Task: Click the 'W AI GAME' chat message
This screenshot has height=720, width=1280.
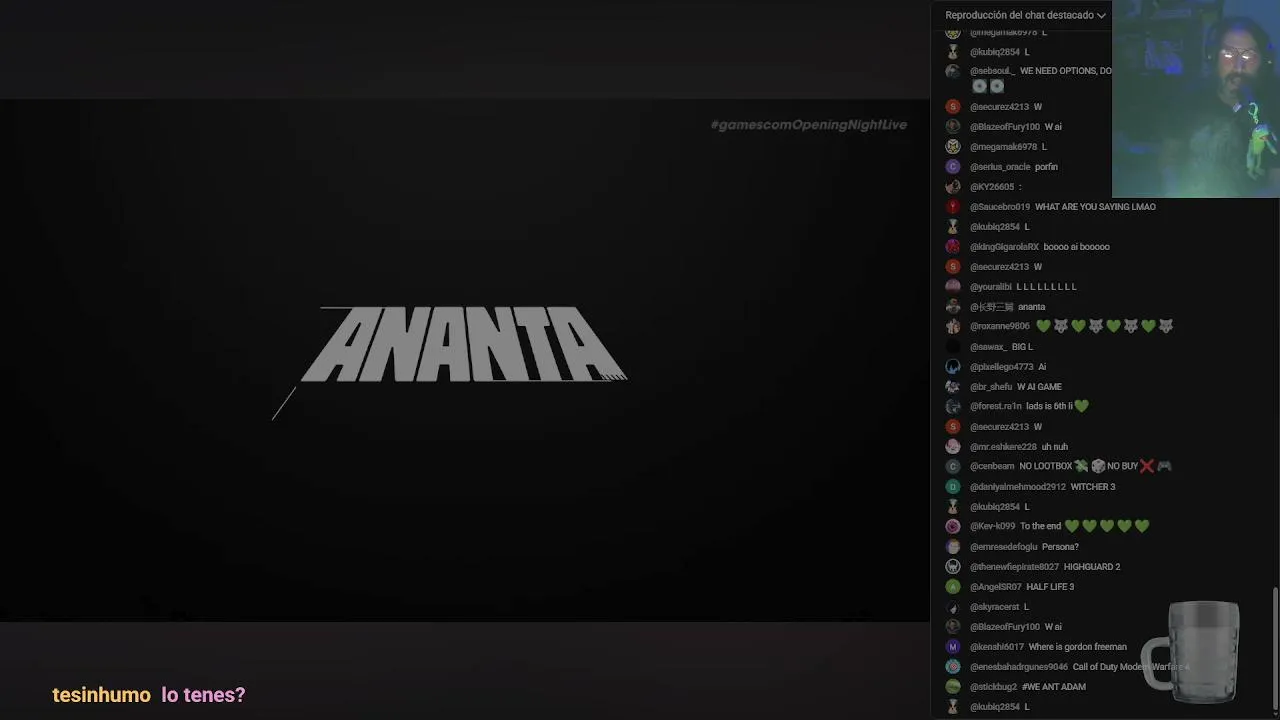Action: [x=1039, y=387]
